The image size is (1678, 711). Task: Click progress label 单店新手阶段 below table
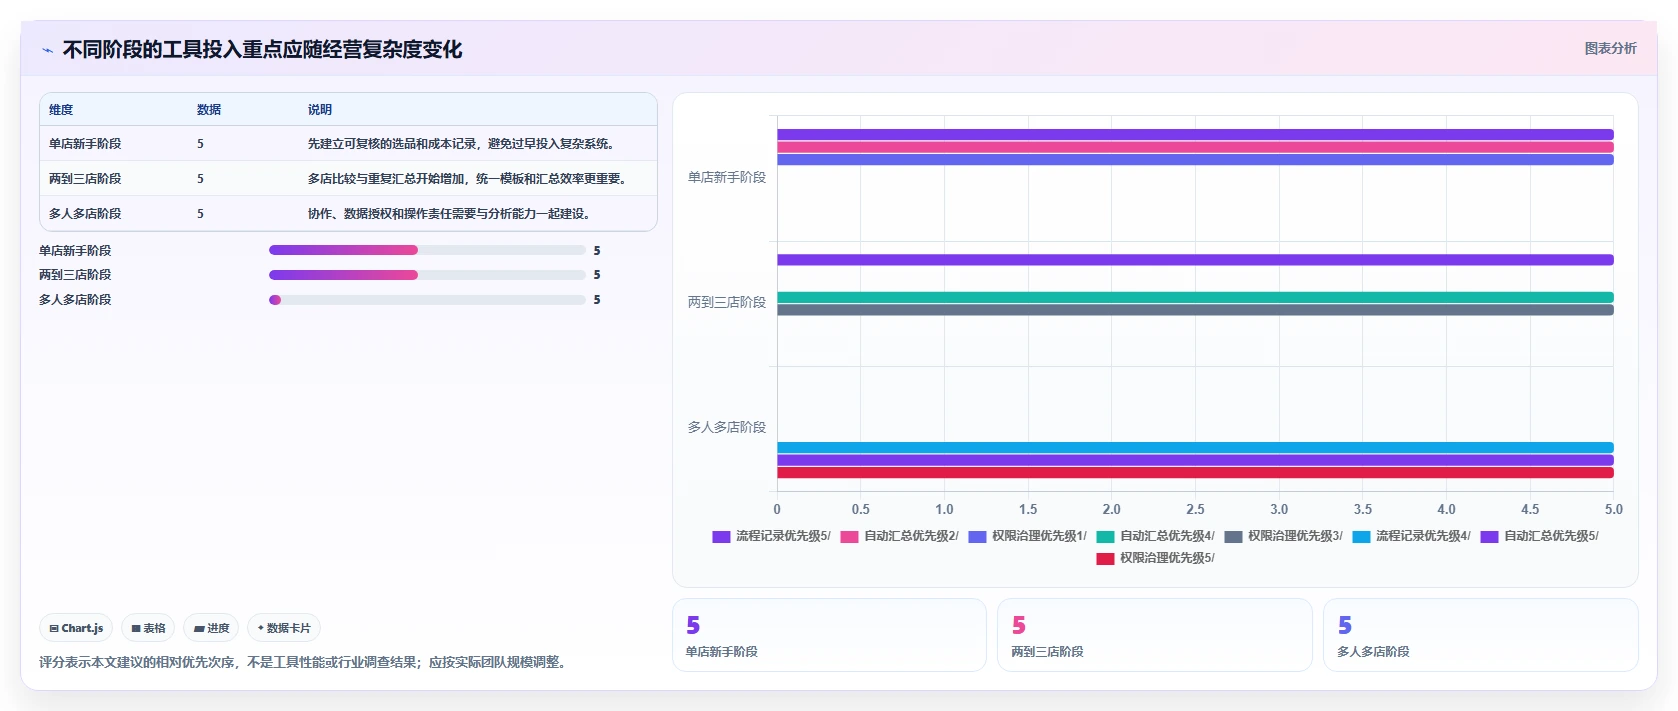75,251
